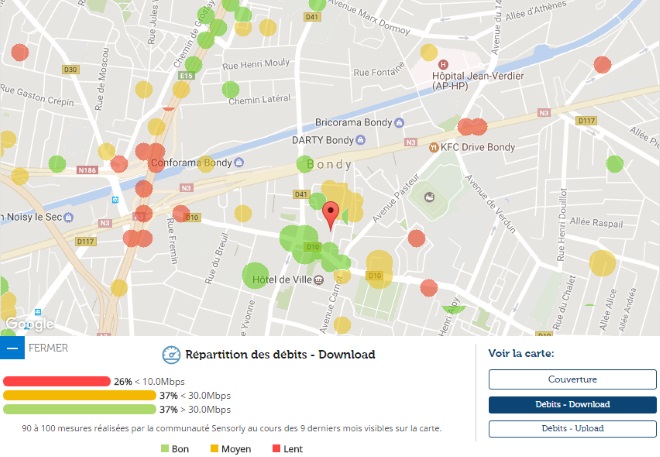Image resolution: width=660 pixels, height=457 pixels.
Task: Click the red Lent legend swatch
Action: coord(274,449)
